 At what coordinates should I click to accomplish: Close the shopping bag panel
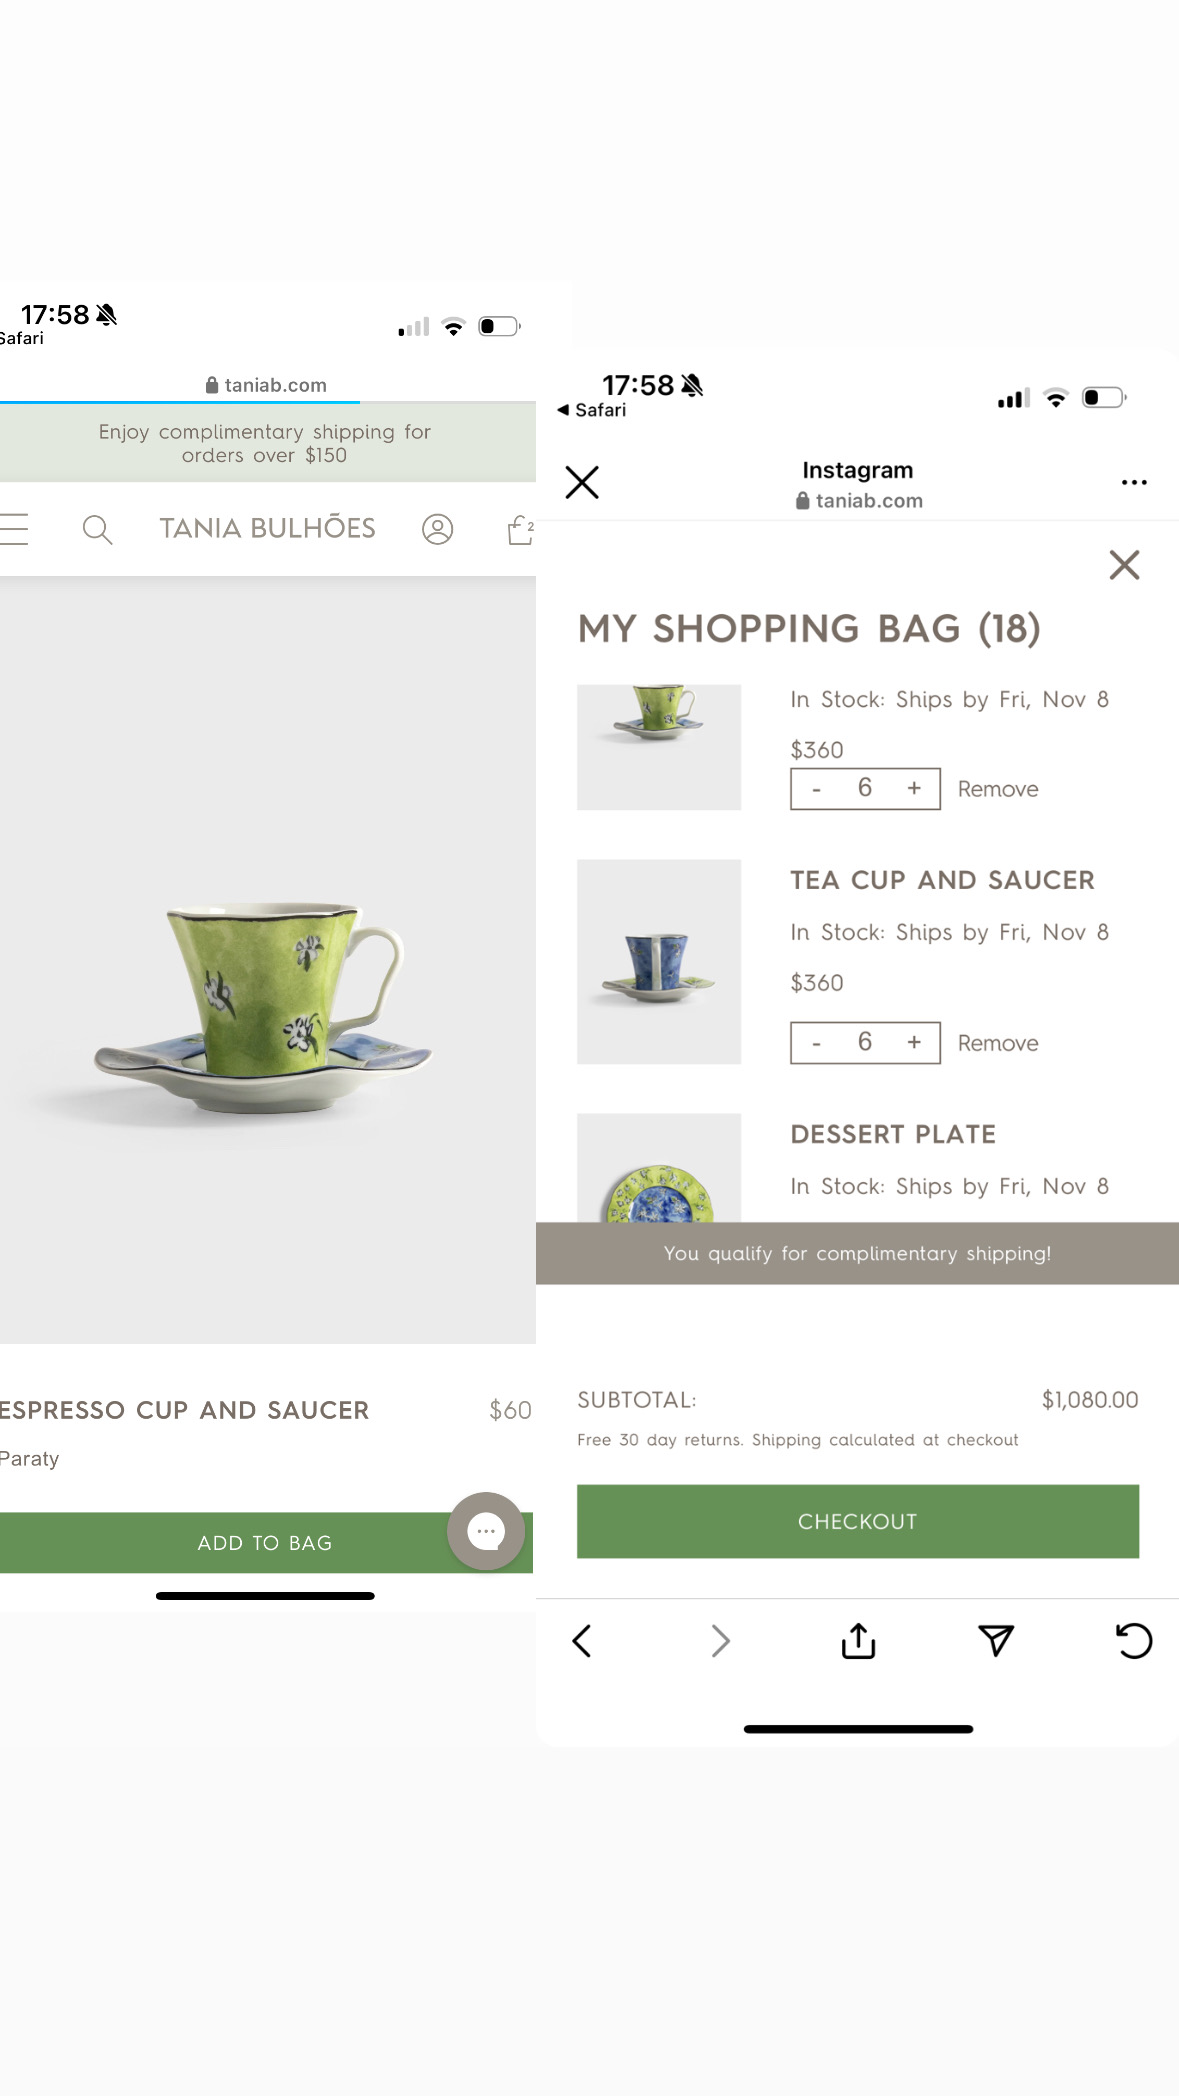click(1124, 565)
